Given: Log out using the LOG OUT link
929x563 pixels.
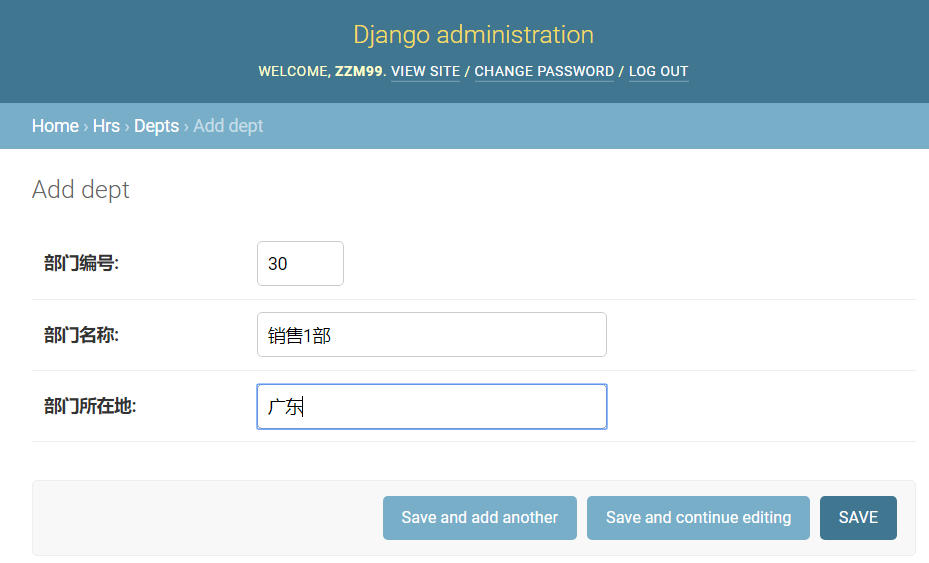Looking at the screenshot, I should 658,72.
